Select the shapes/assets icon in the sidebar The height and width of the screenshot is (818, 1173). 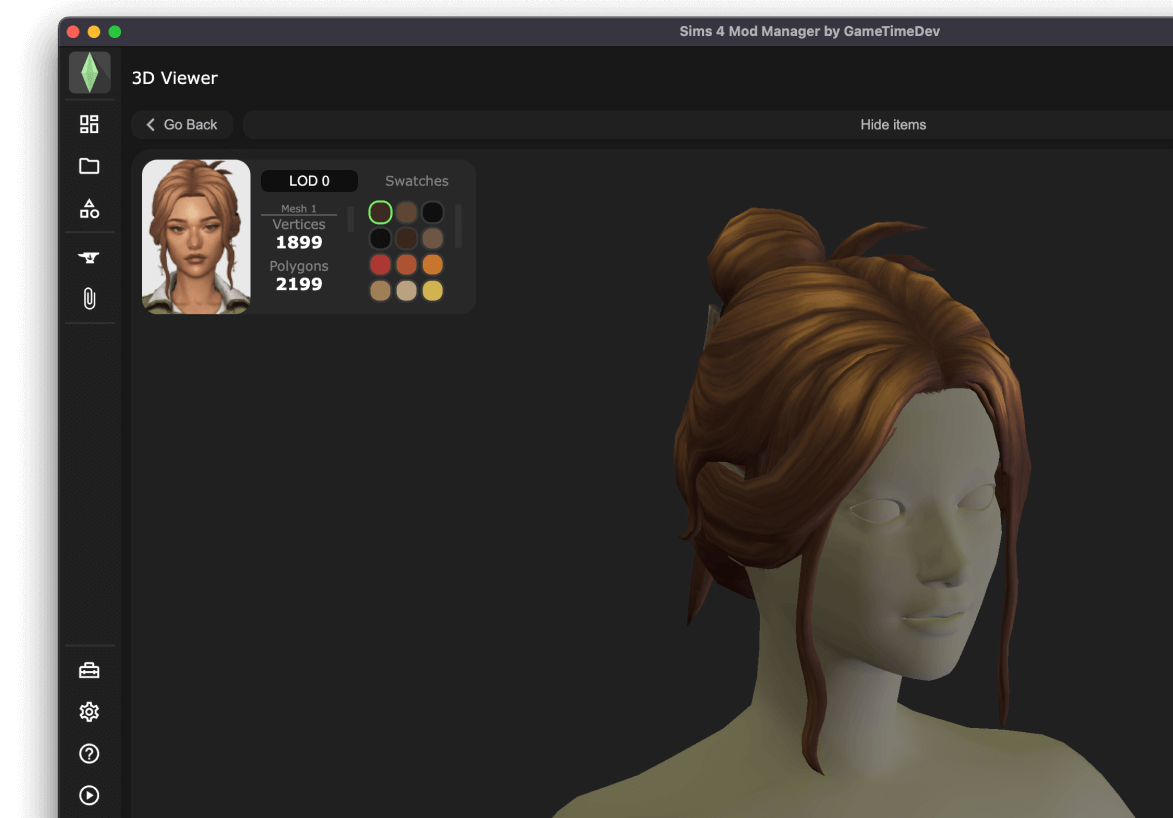click(x=89, y=209)
